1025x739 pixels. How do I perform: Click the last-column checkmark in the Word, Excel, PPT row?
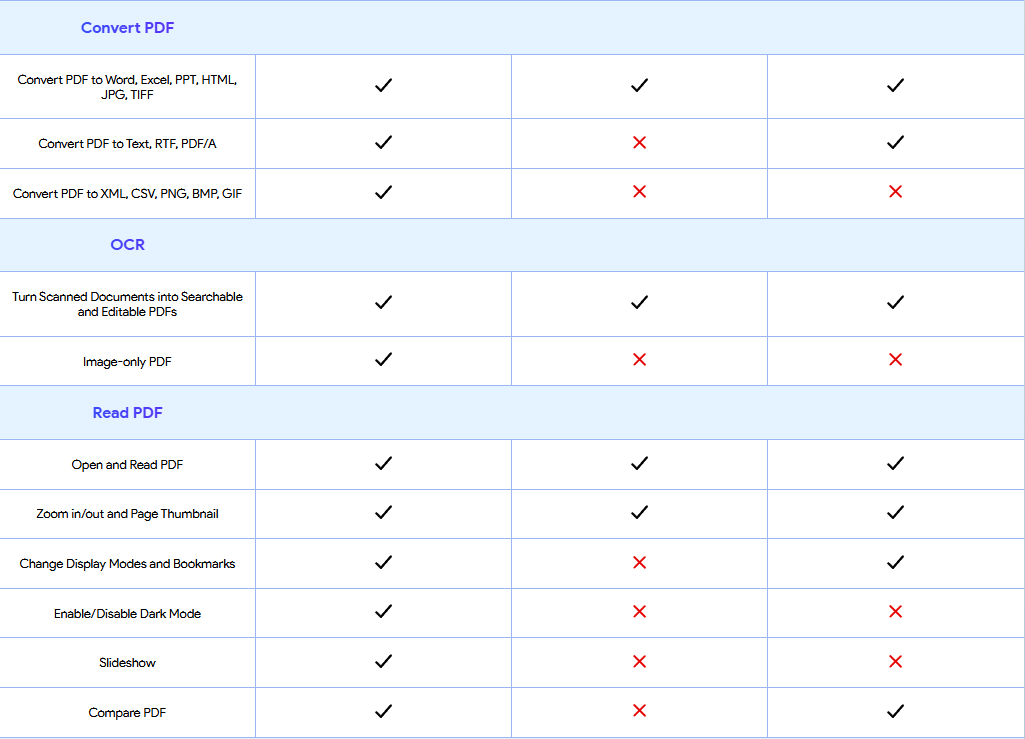point(896,85)
